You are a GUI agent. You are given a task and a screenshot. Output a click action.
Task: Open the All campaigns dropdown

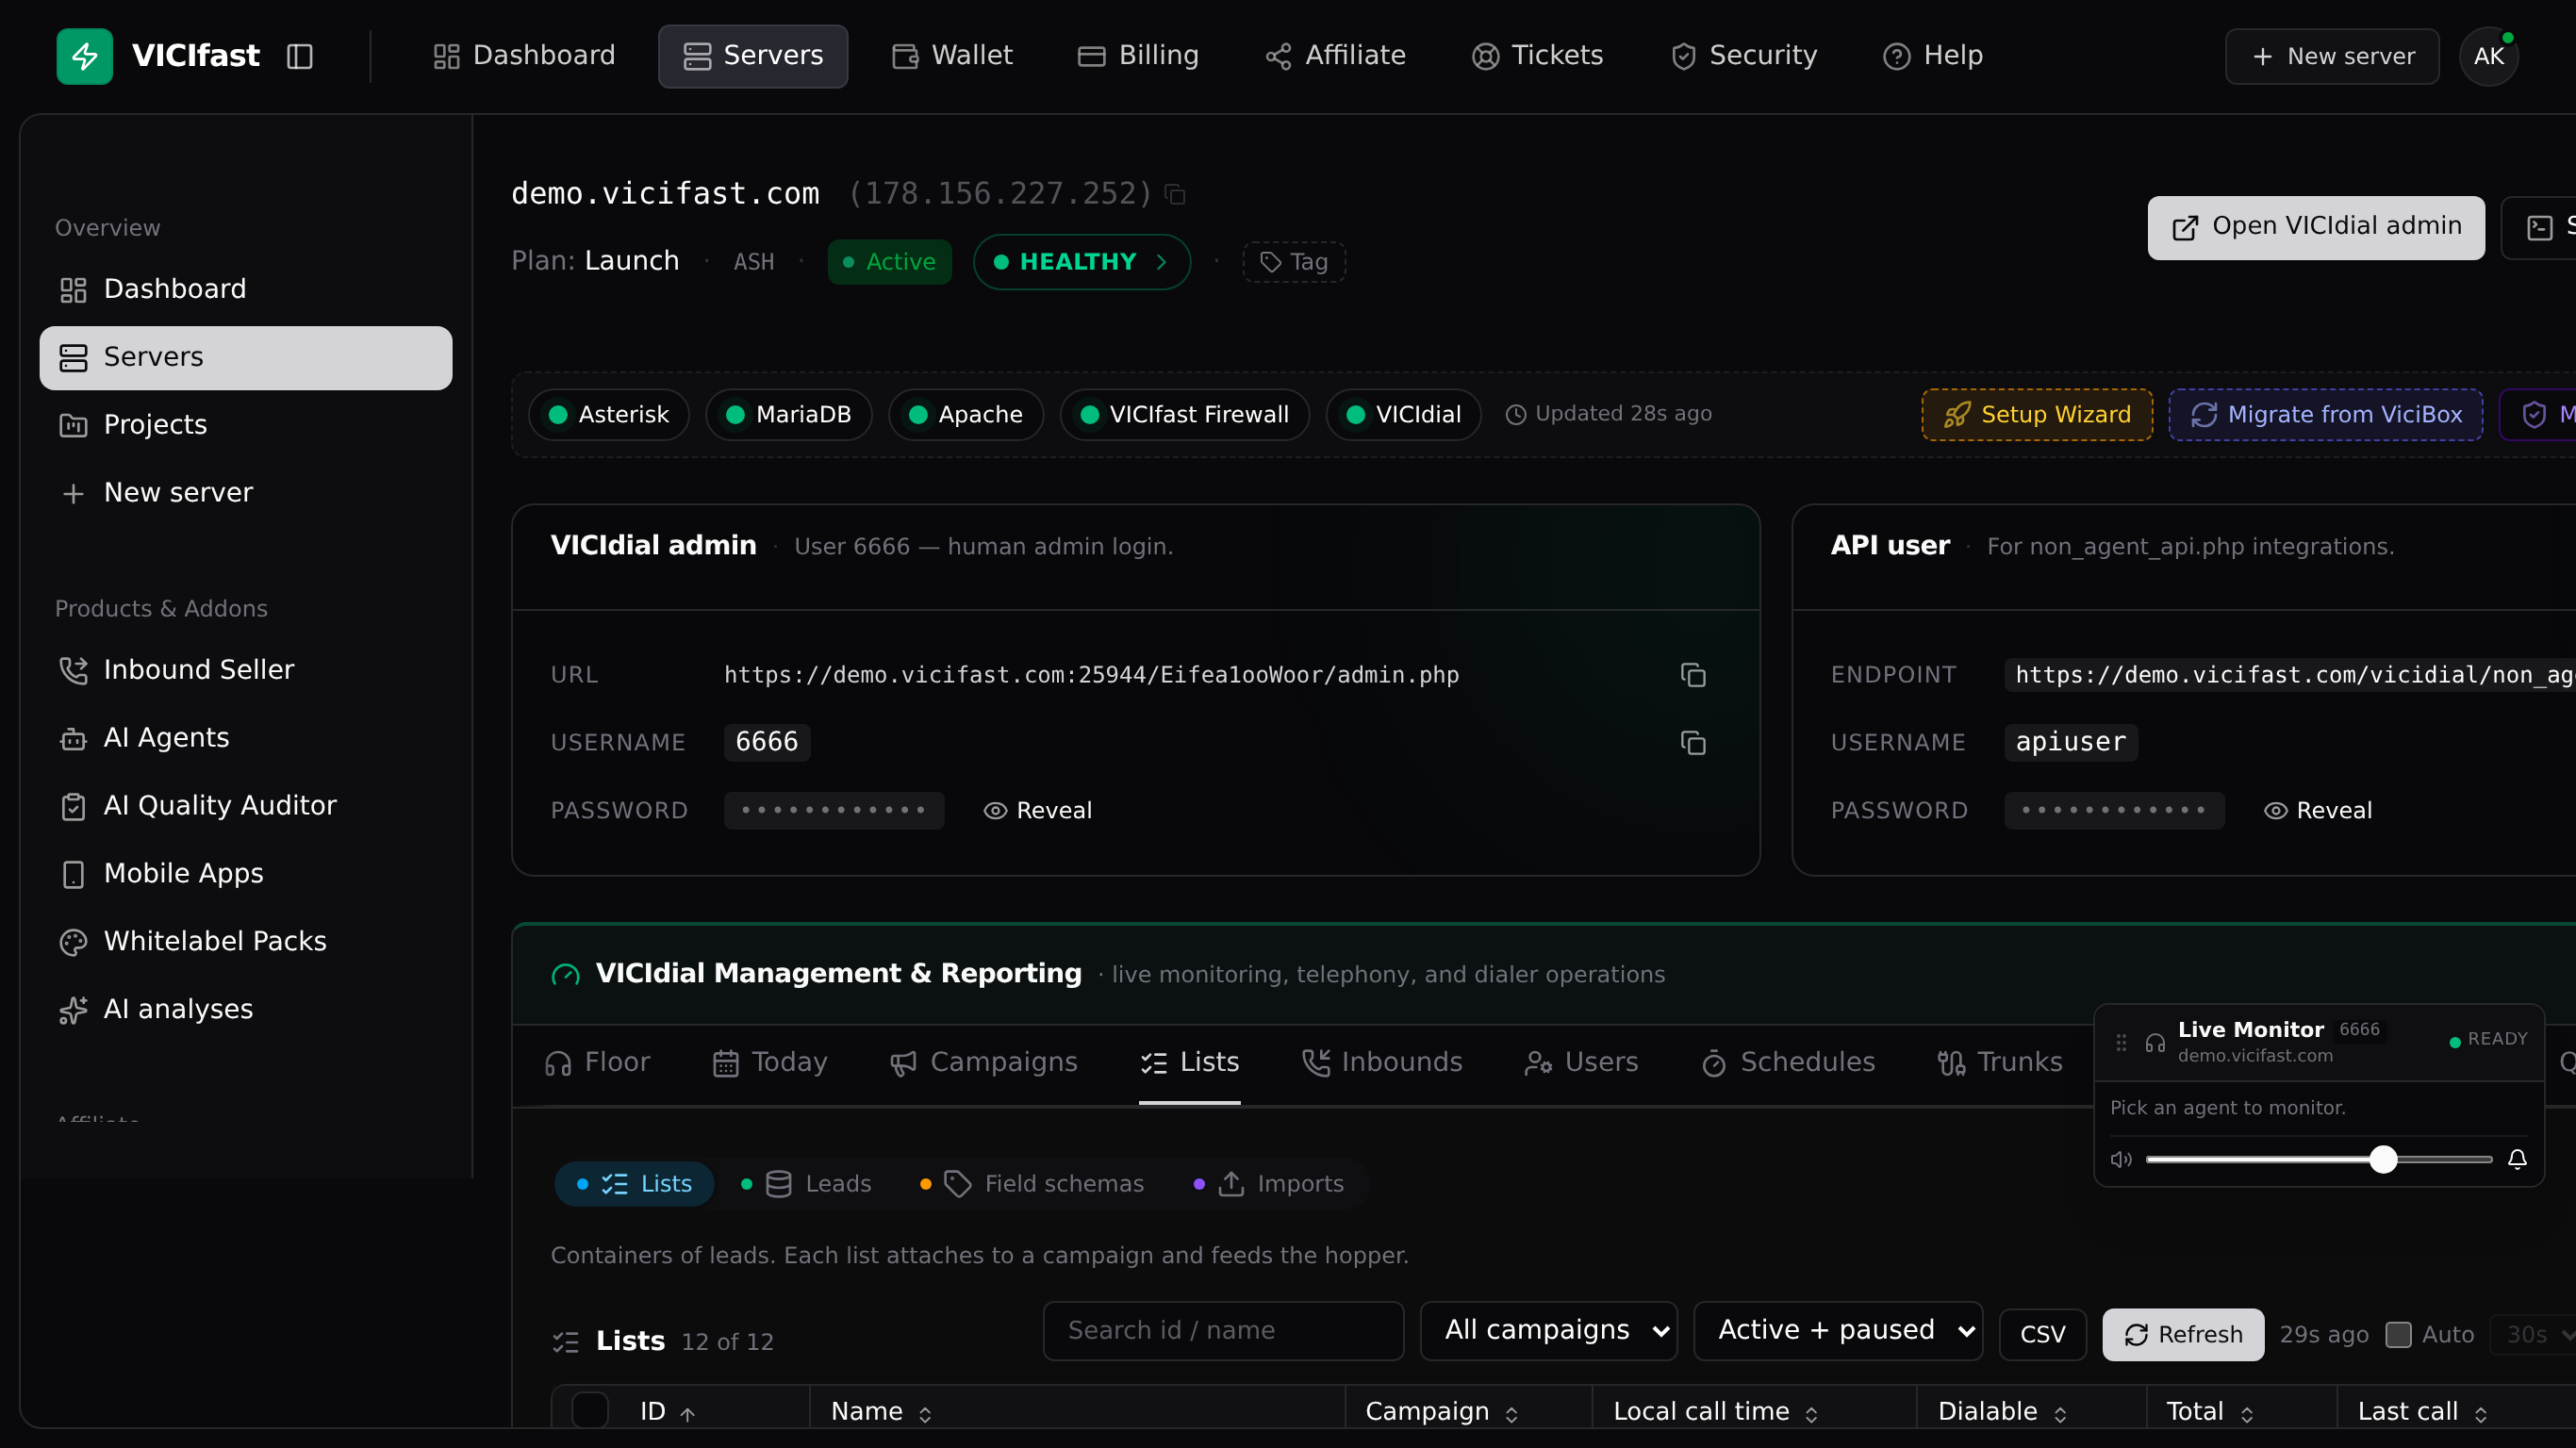[x=1549, y=1331]
